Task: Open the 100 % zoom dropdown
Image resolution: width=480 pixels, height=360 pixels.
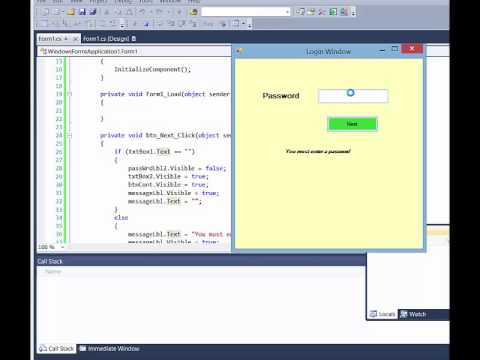Action: (62, 247)
